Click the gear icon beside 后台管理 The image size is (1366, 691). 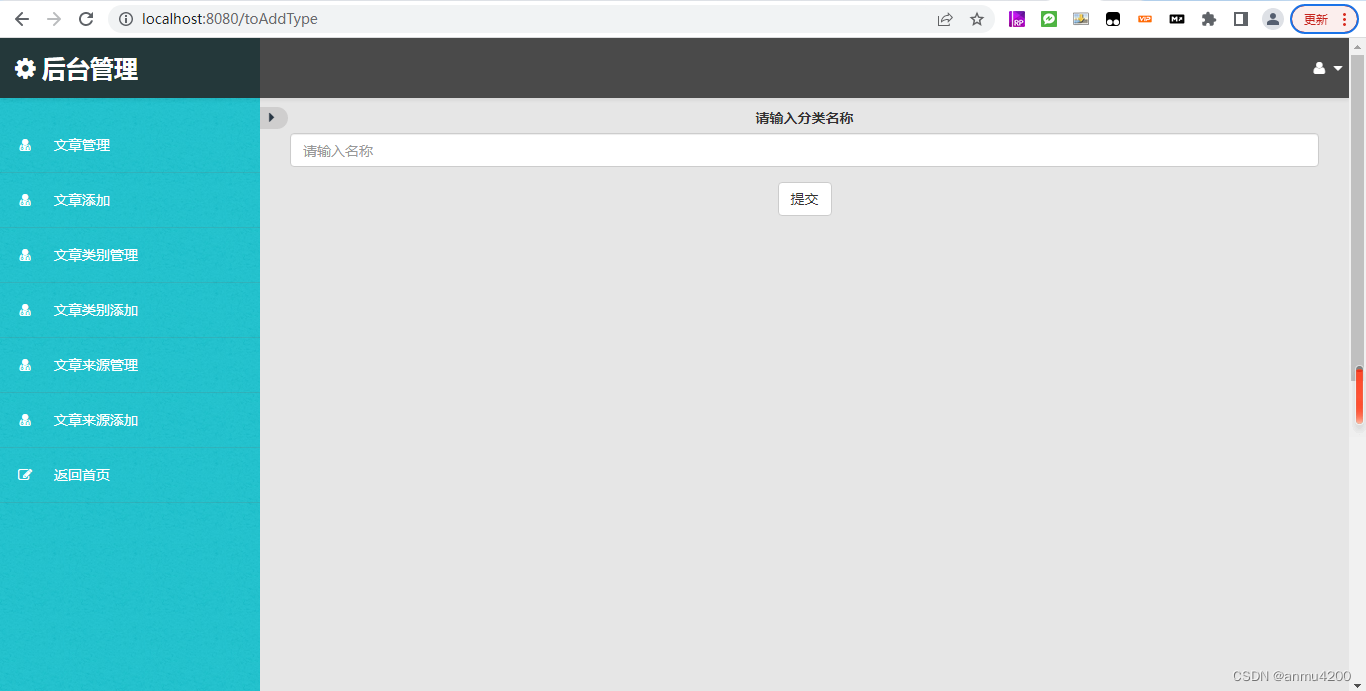click(25, 69)
